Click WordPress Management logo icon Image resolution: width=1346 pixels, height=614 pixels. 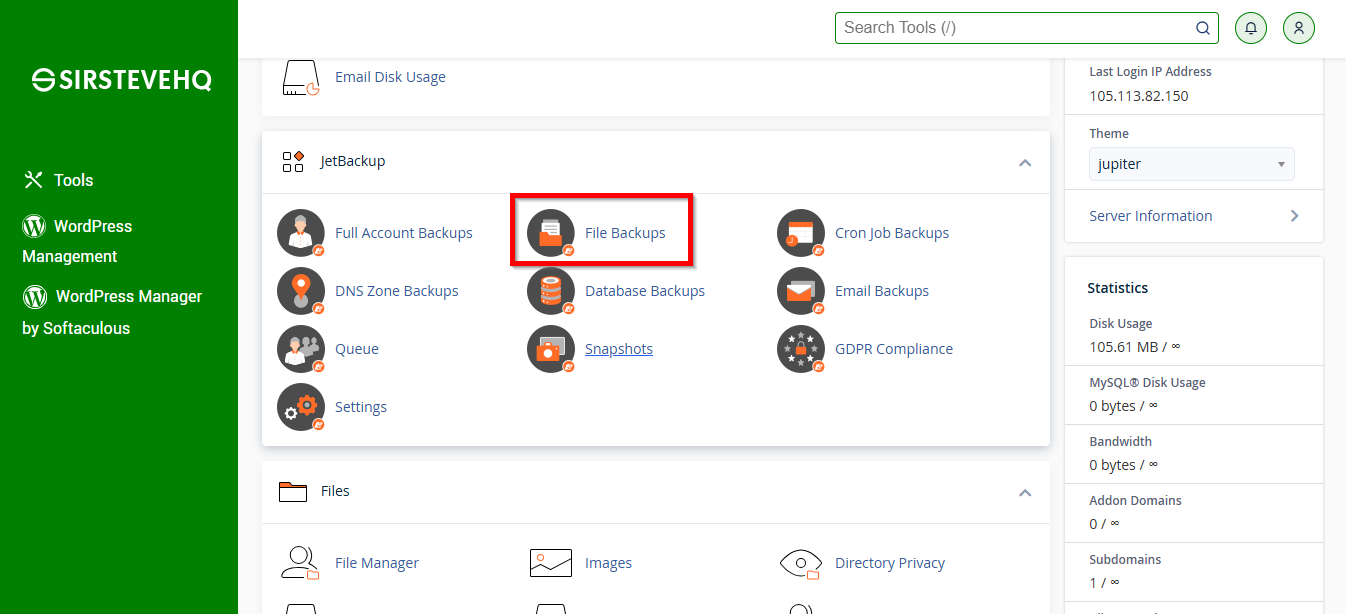34,226
